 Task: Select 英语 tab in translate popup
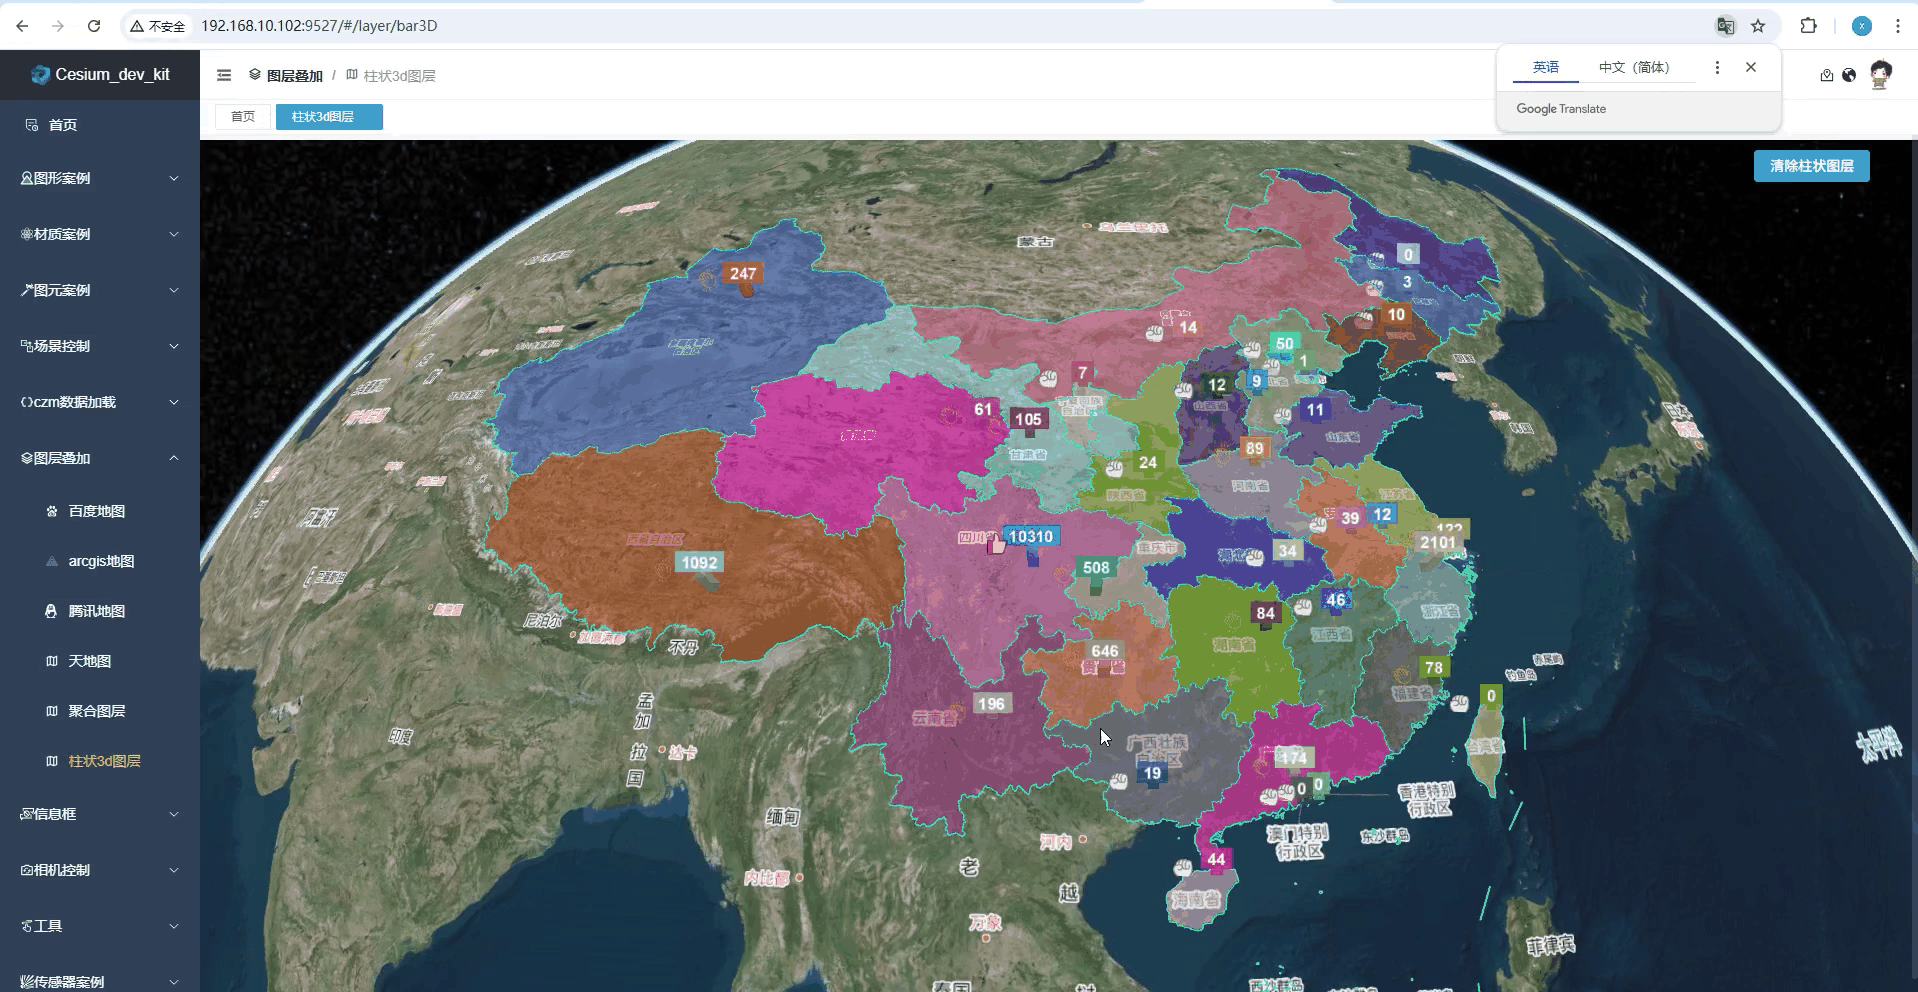pyautogui.click(x=1546, y=67)
